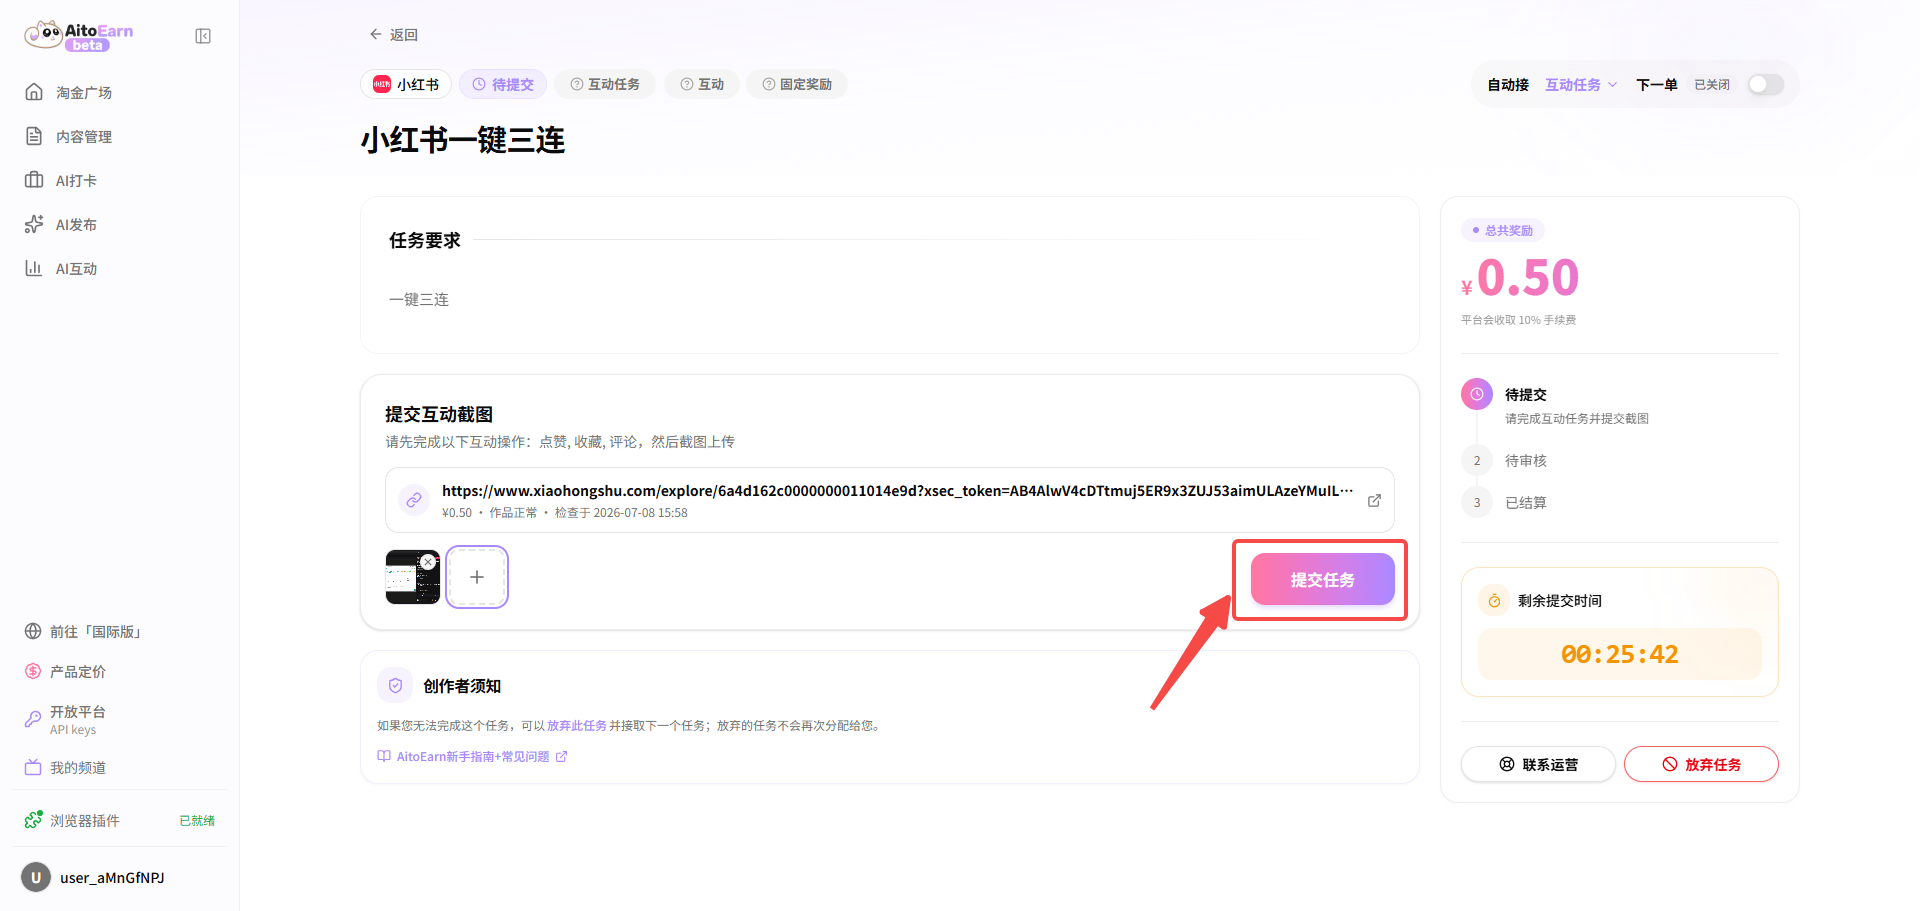Click step 2 待审核 in progress list

tap(1504, 461)
